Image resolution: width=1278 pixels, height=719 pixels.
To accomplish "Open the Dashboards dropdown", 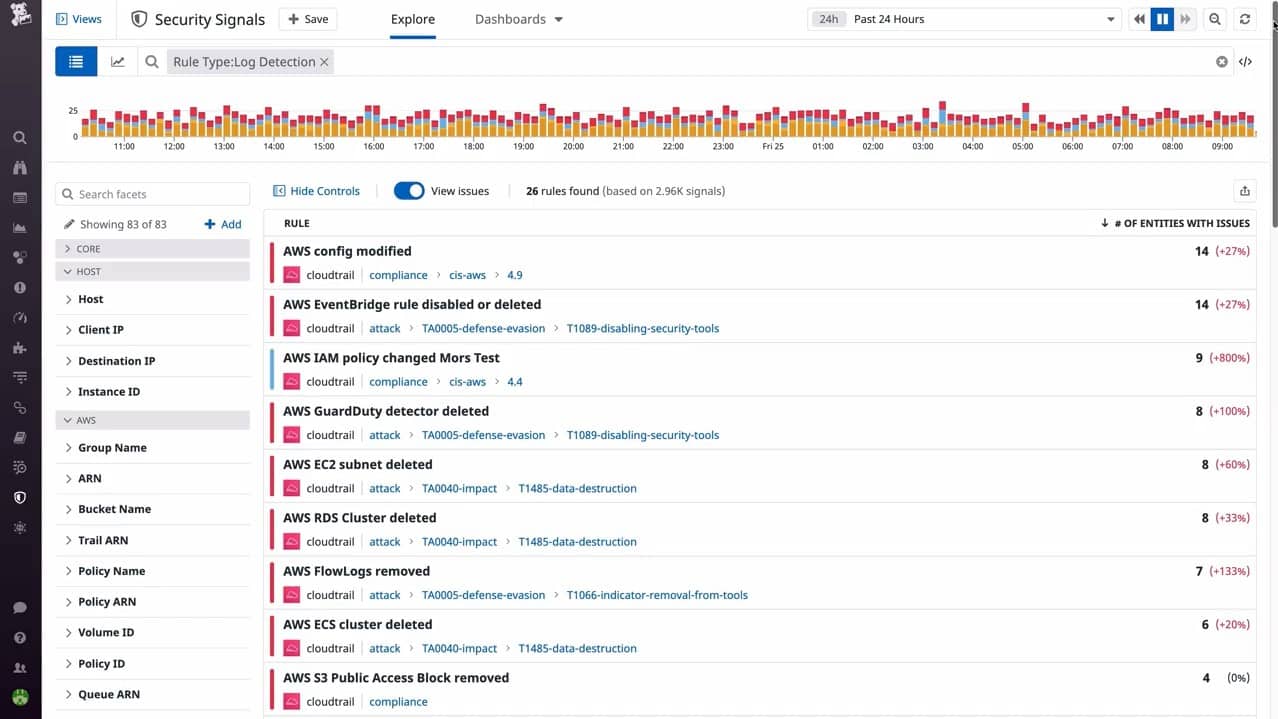I will coord(519,19).
